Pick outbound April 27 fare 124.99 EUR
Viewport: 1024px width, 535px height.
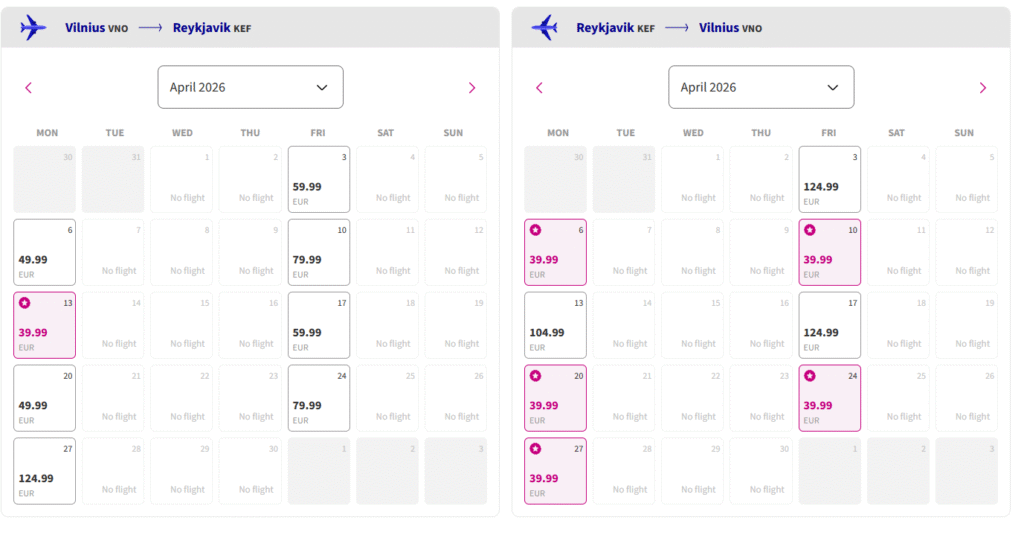tap(44, 471)
